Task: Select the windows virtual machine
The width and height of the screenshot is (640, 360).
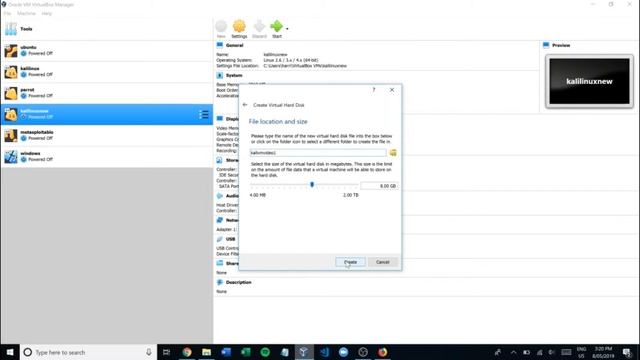Action: coord(106,157)
